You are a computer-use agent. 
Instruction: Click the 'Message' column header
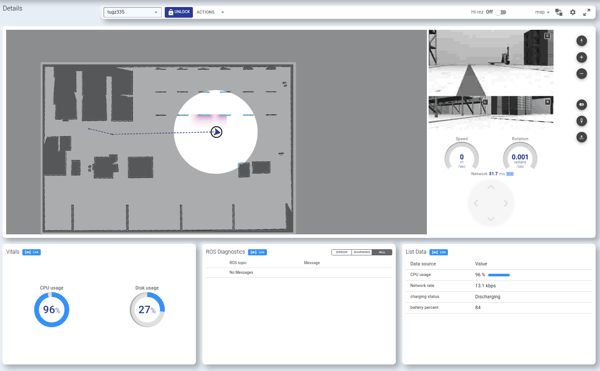pos(311,263)
